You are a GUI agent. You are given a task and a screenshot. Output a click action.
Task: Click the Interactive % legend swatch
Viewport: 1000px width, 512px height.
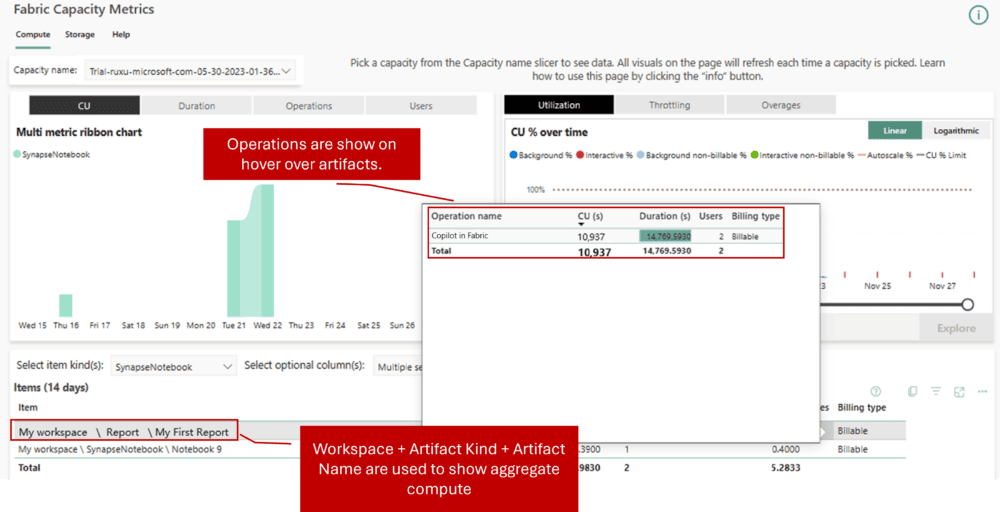pos(579,155)
